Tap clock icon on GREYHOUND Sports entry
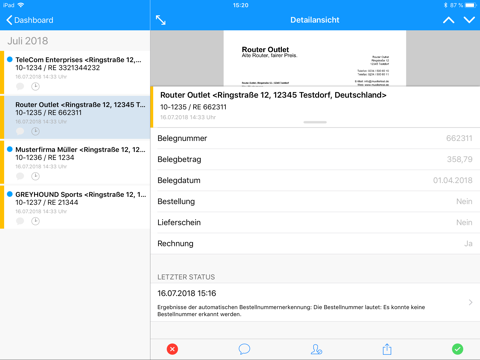480x360 pixels. pyautogui.click(x=35, y=221)
